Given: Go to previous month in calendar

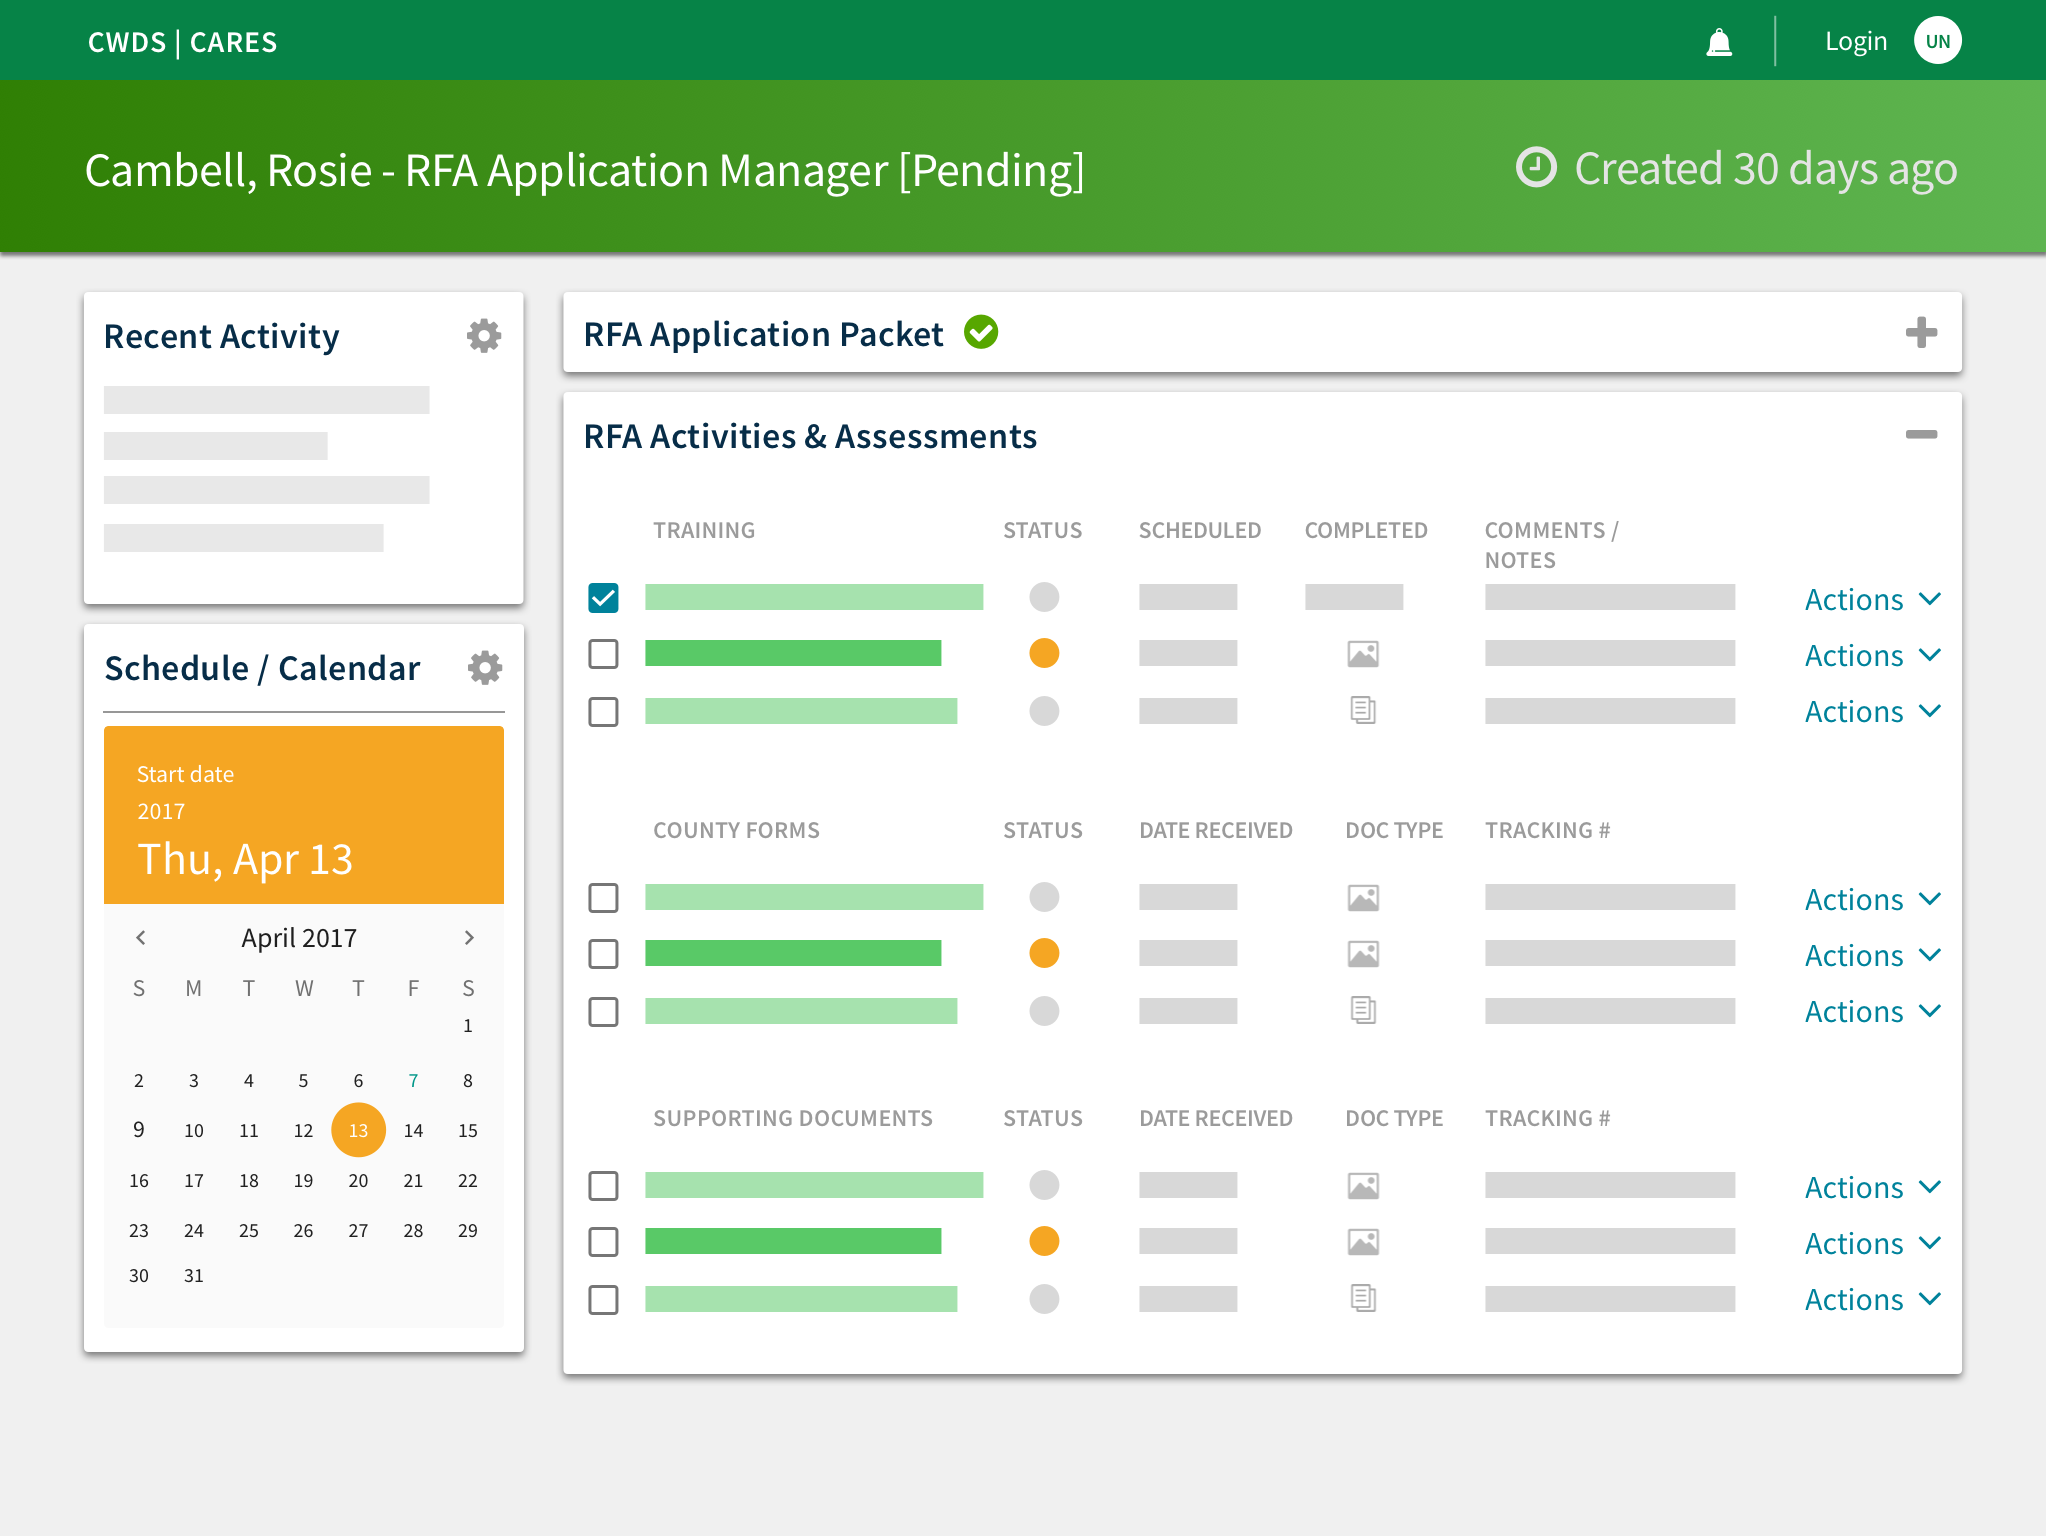Looking at the screenshot, I should [x=141, y=937].
